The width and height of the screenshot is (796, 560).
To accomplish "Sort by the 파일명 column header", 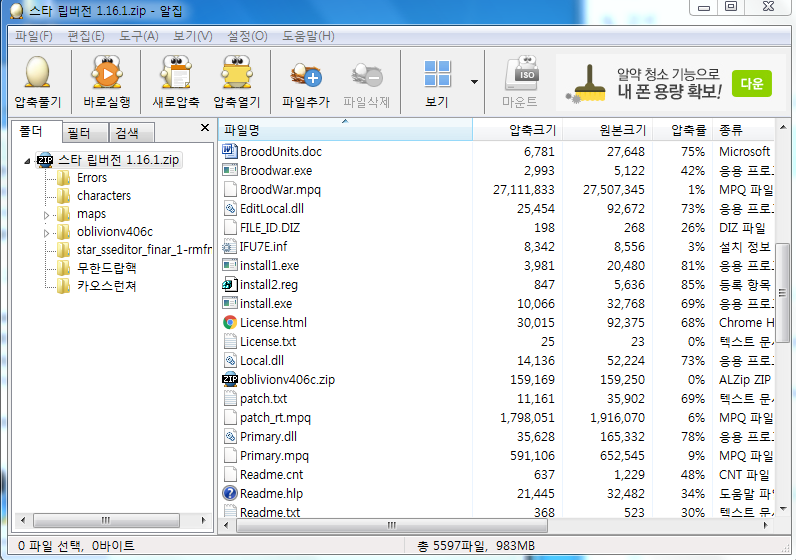I will [x=346, y=130].
